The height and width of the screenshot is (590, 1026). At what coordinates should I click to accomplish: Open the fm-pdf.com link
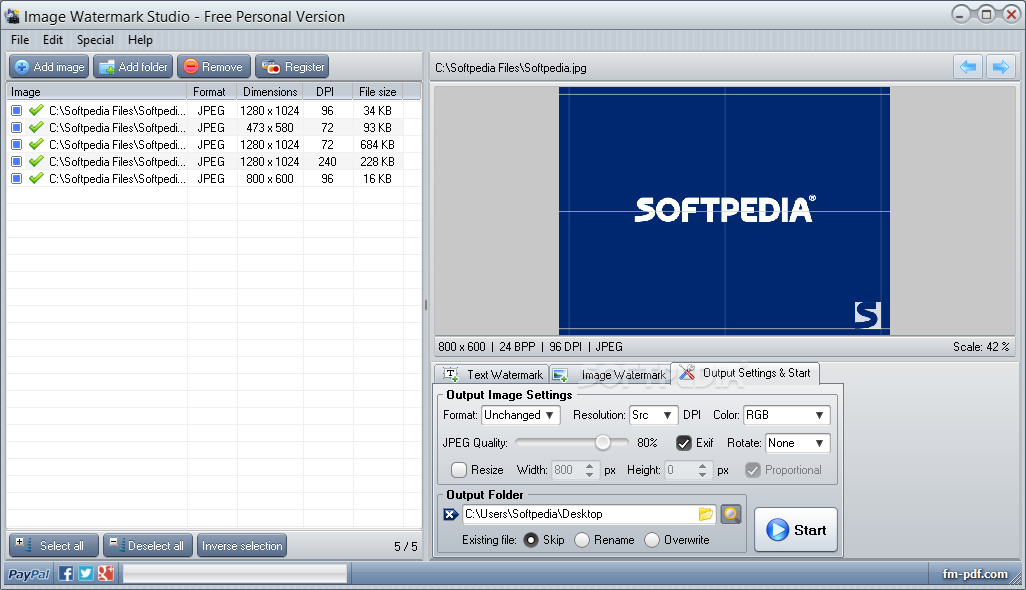pos(975,574)
